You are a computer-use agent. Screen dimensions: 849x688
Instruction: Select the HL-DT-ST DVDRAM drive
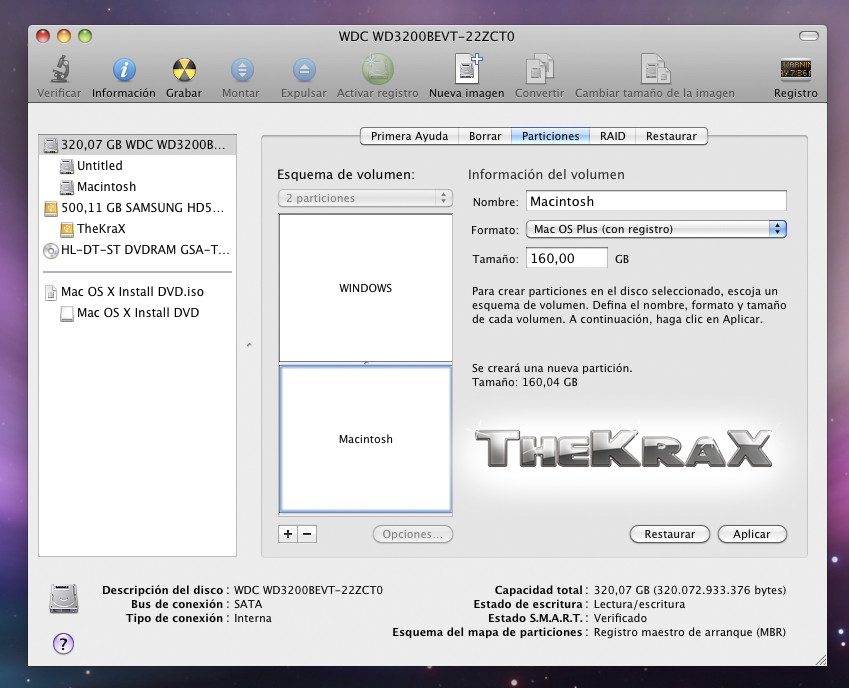tap(138, 250)
